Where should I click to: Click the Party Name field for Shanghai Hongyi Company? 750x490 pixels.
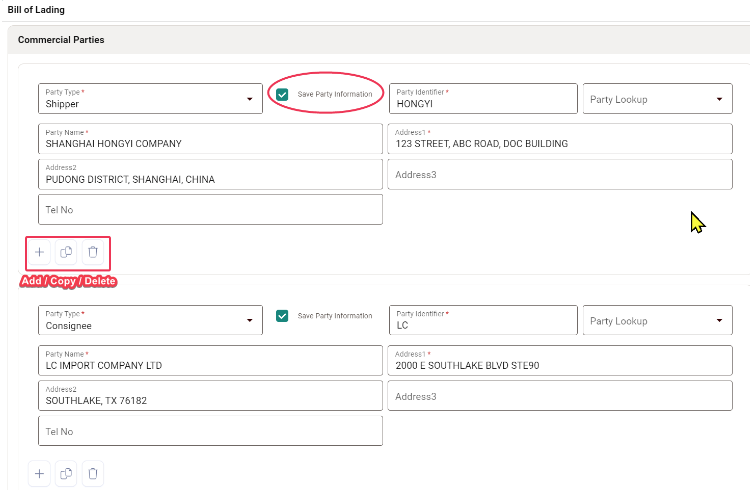(210, 138)
